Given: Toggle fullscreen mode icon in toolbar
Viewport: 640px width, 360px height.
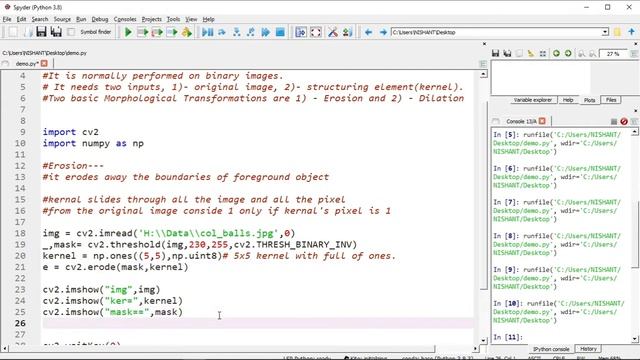Looking at the screenshot, I should [x=316, y=32].
